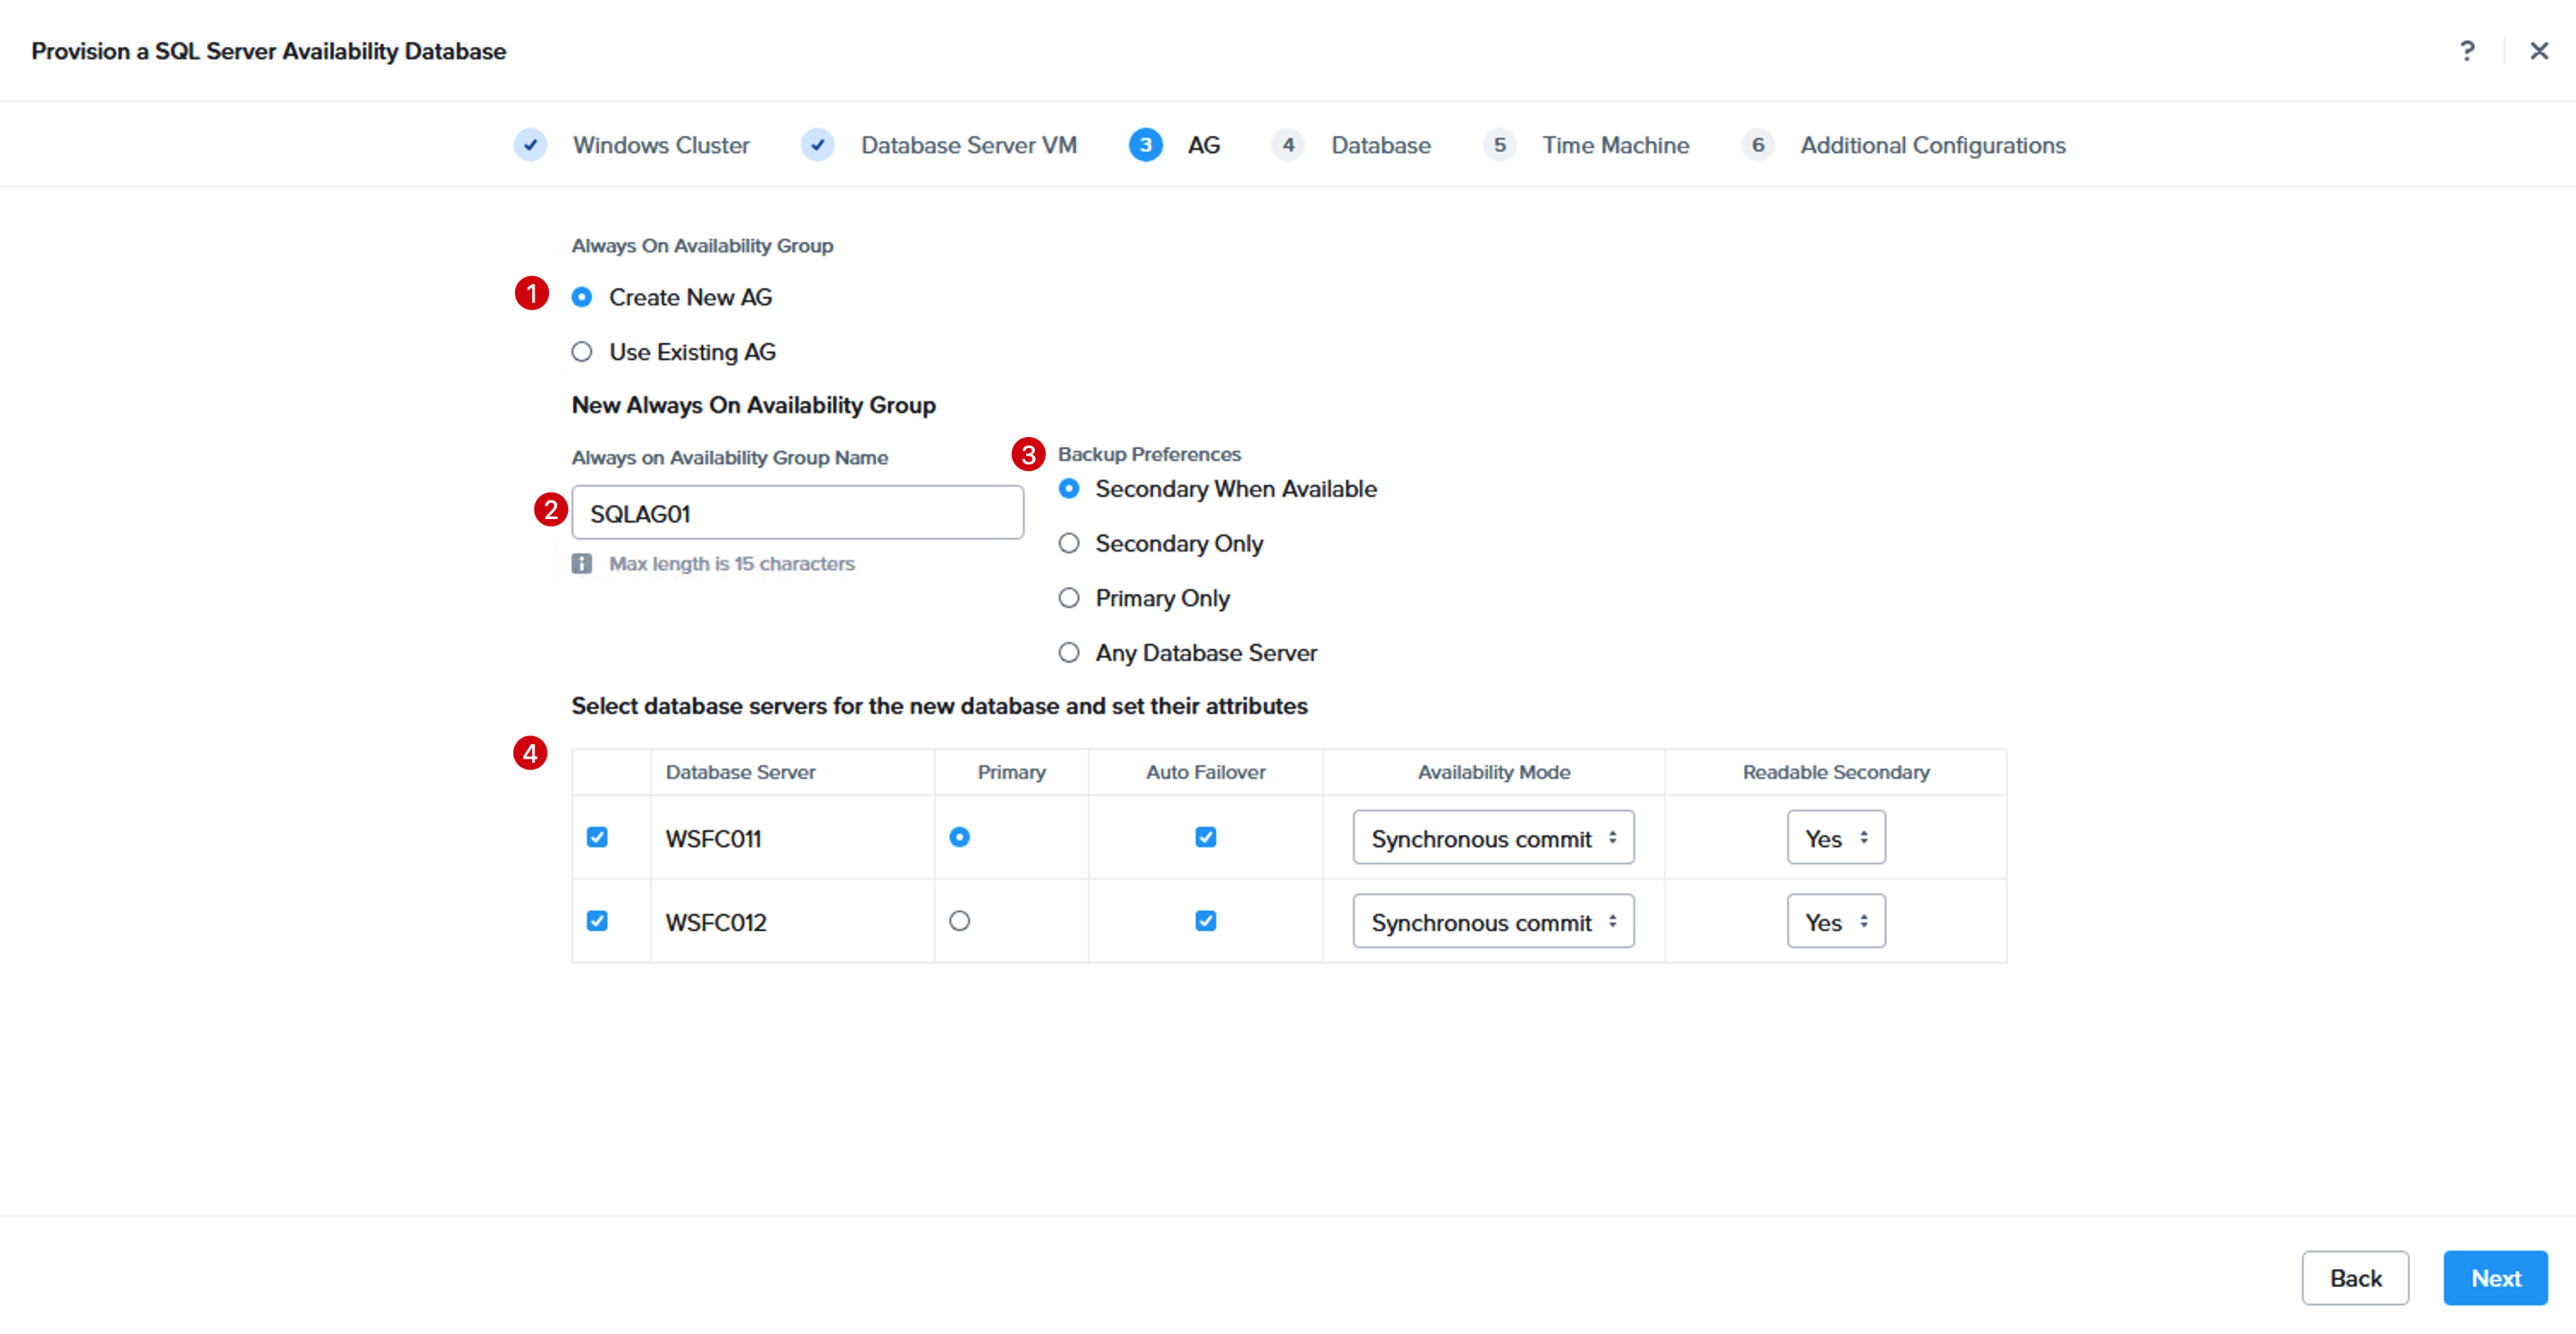The image size is (2576, 1334).
Task: Open the help question mark icon
Action: tap(2467, 51)
